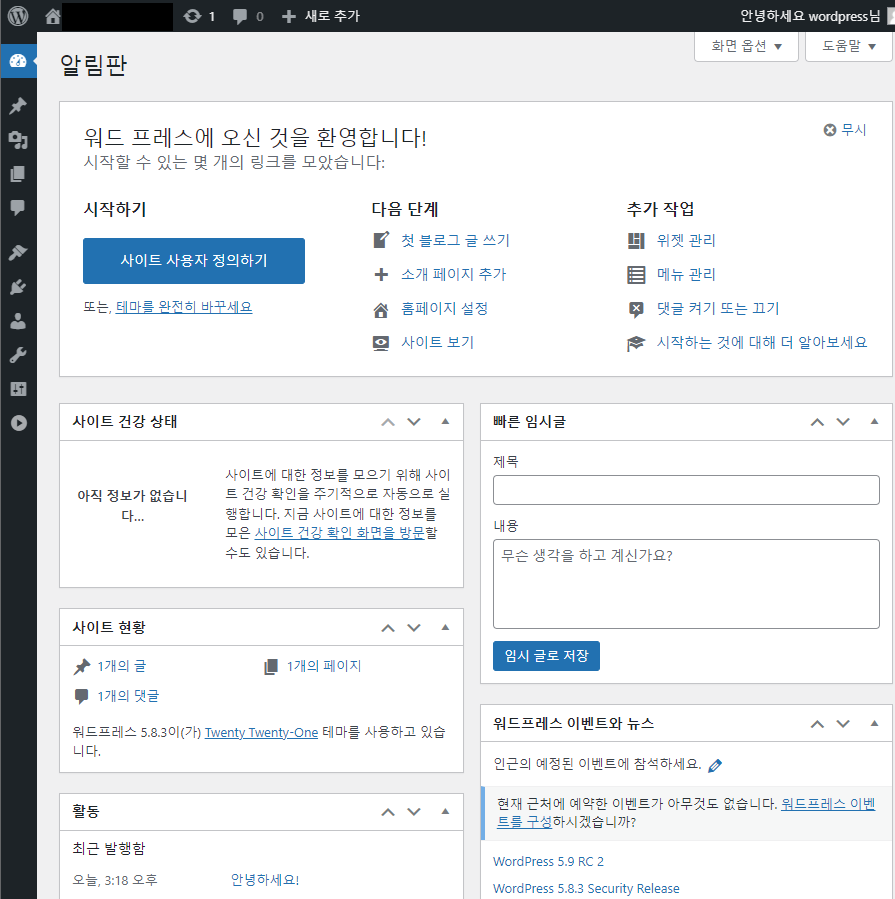The height and width of the screenshot is (899, 895).
Task: Click 위젯 관리 link
Action: (686, 240)
